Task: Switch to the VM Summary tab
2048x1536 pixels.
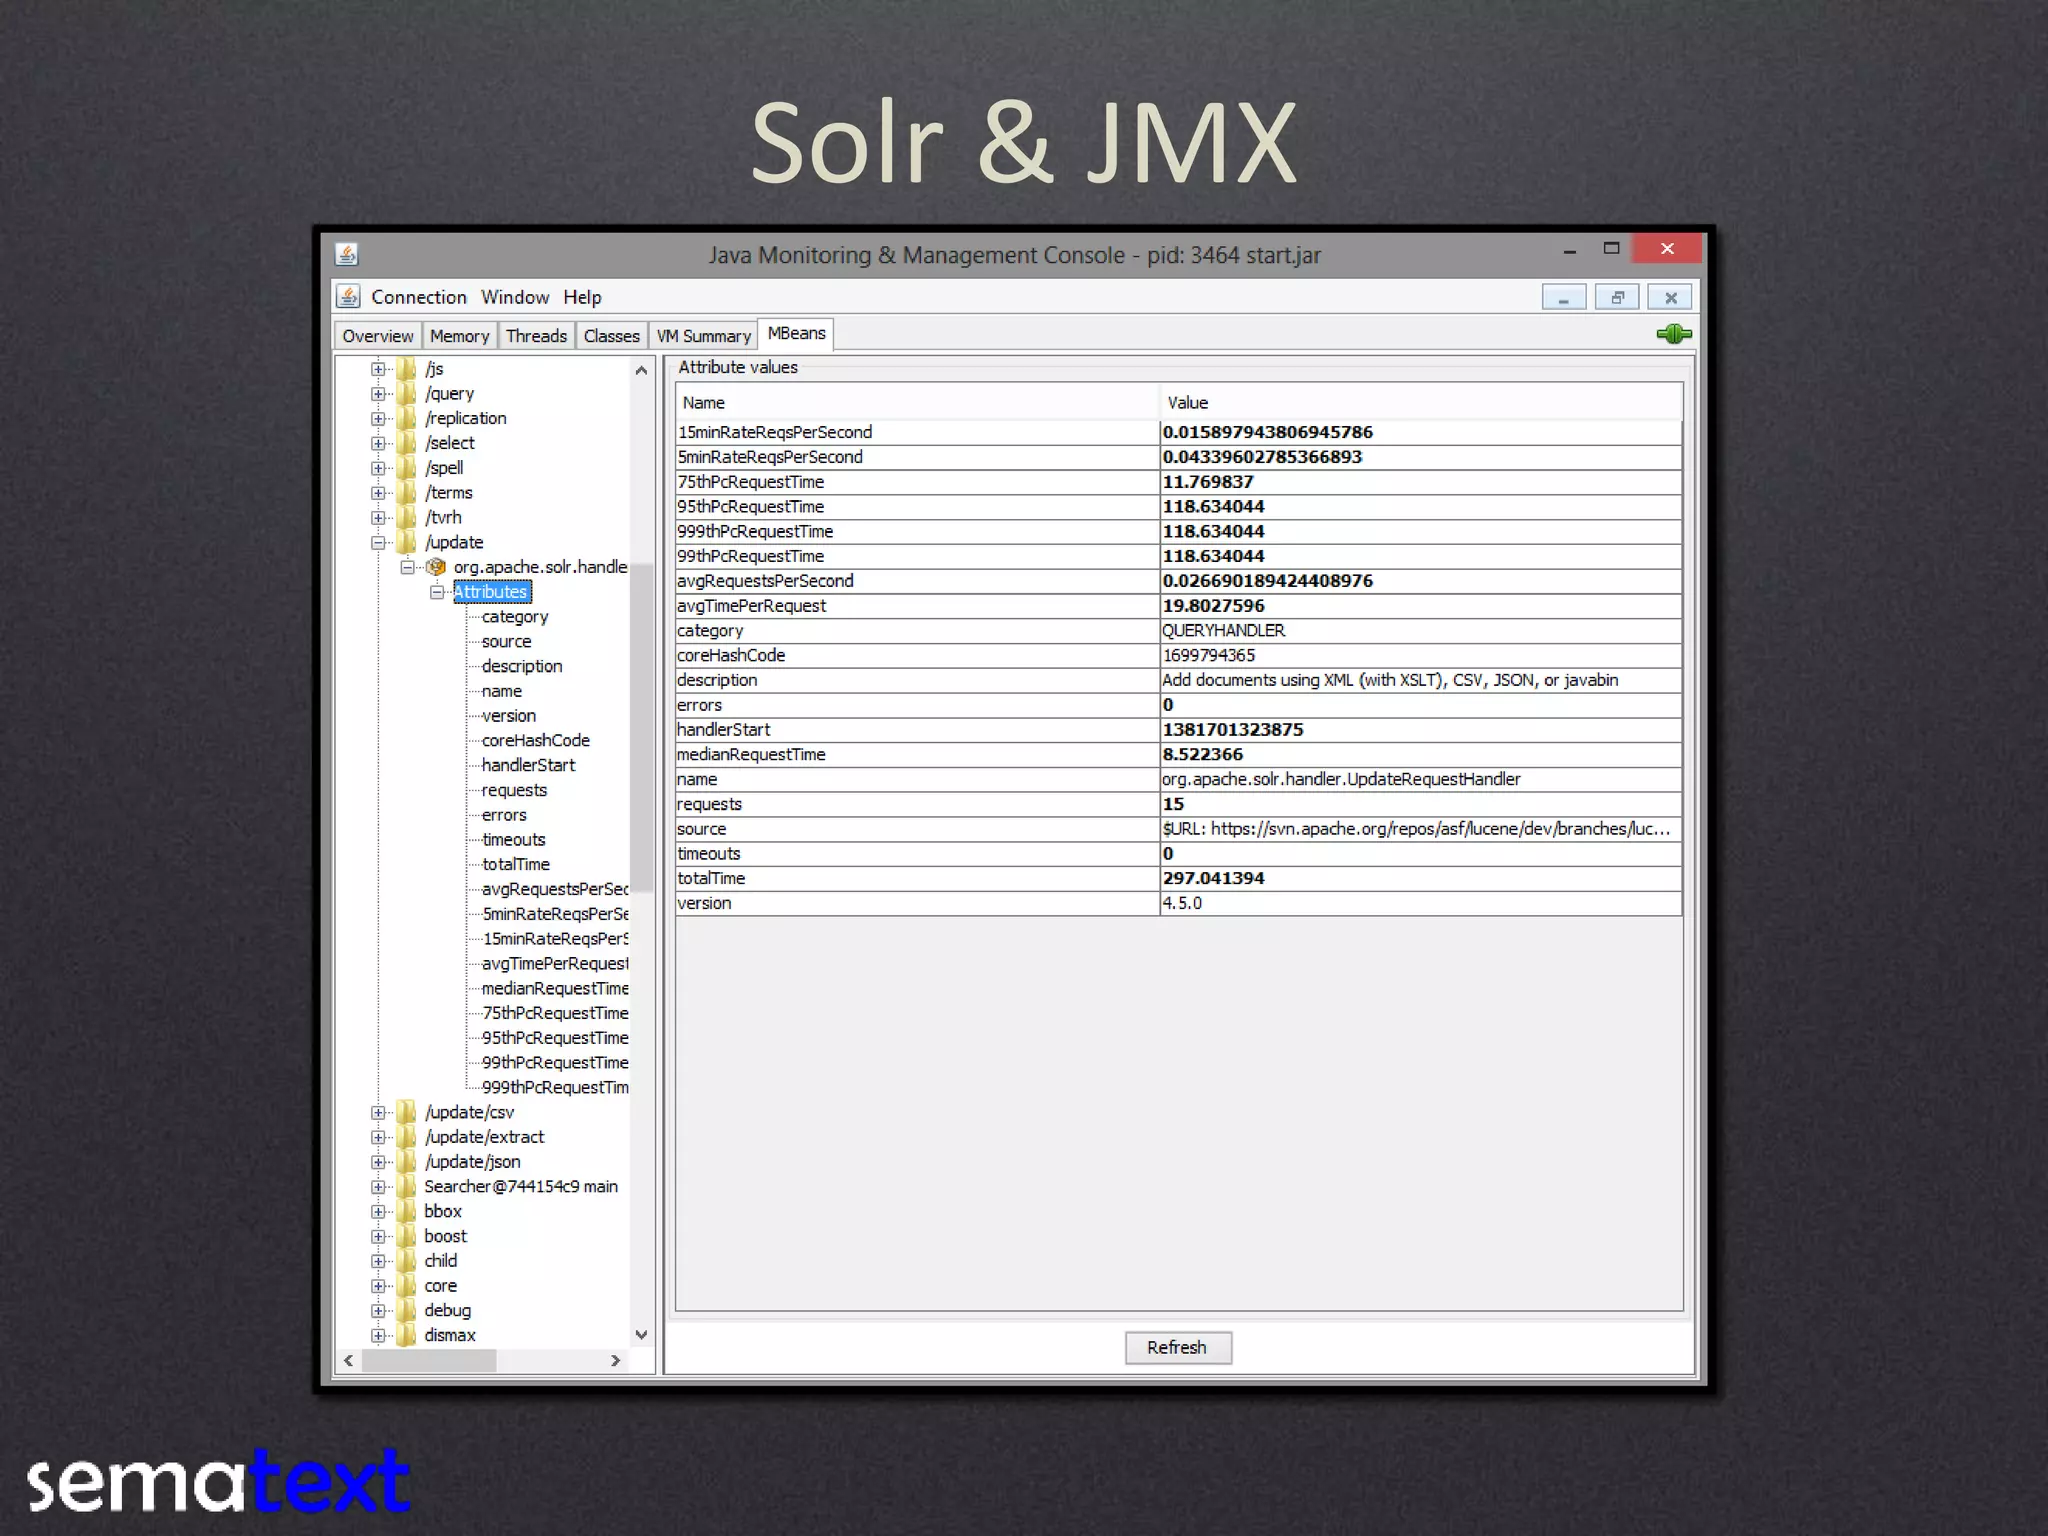Action: [x=703, y=336]
